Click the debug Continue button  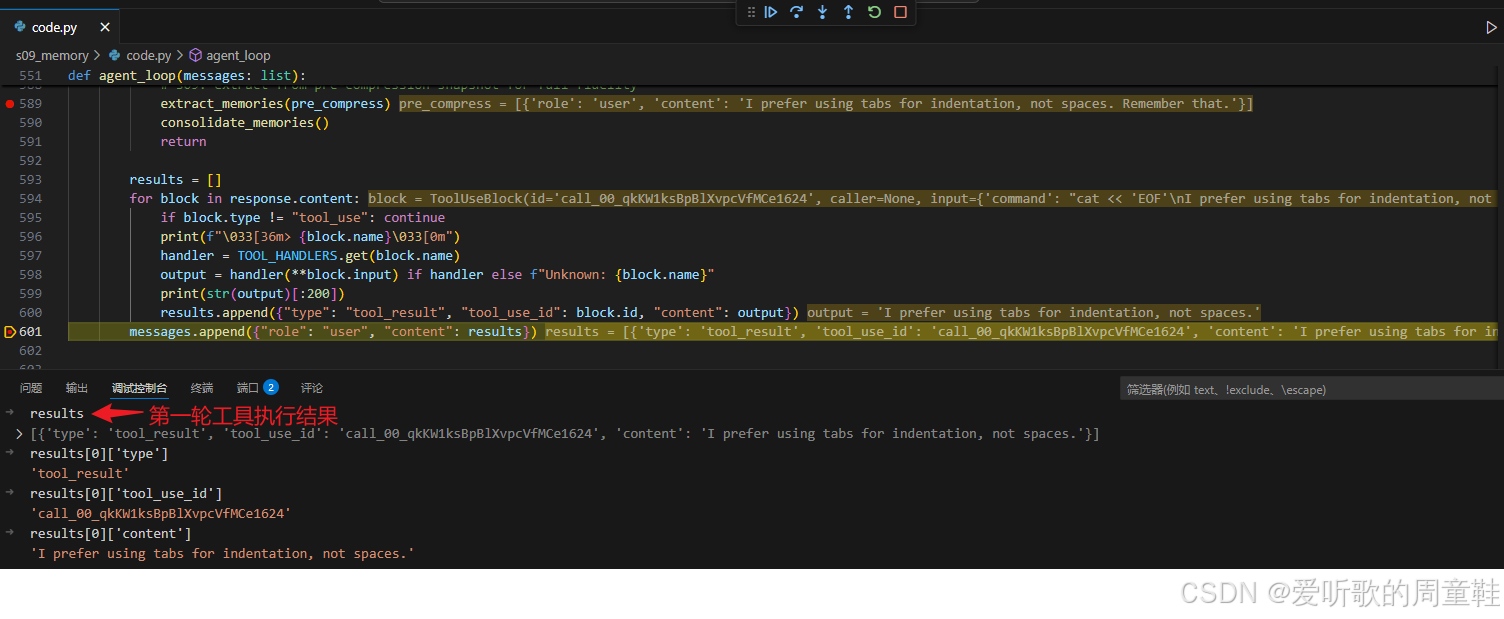pos(771,12)
